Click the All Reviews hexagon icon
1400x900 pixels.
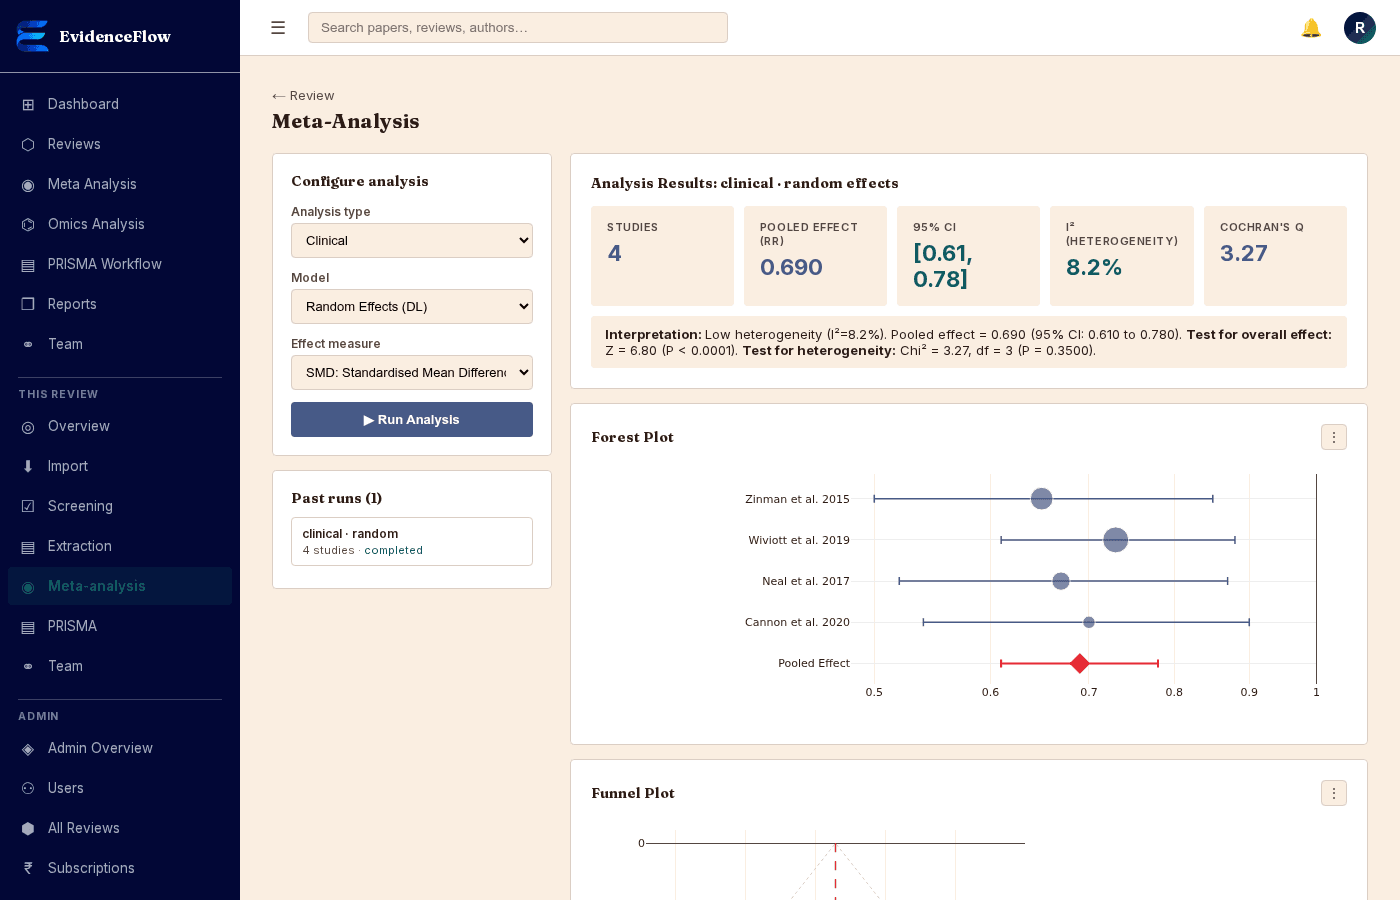click(x=28, y=828)
